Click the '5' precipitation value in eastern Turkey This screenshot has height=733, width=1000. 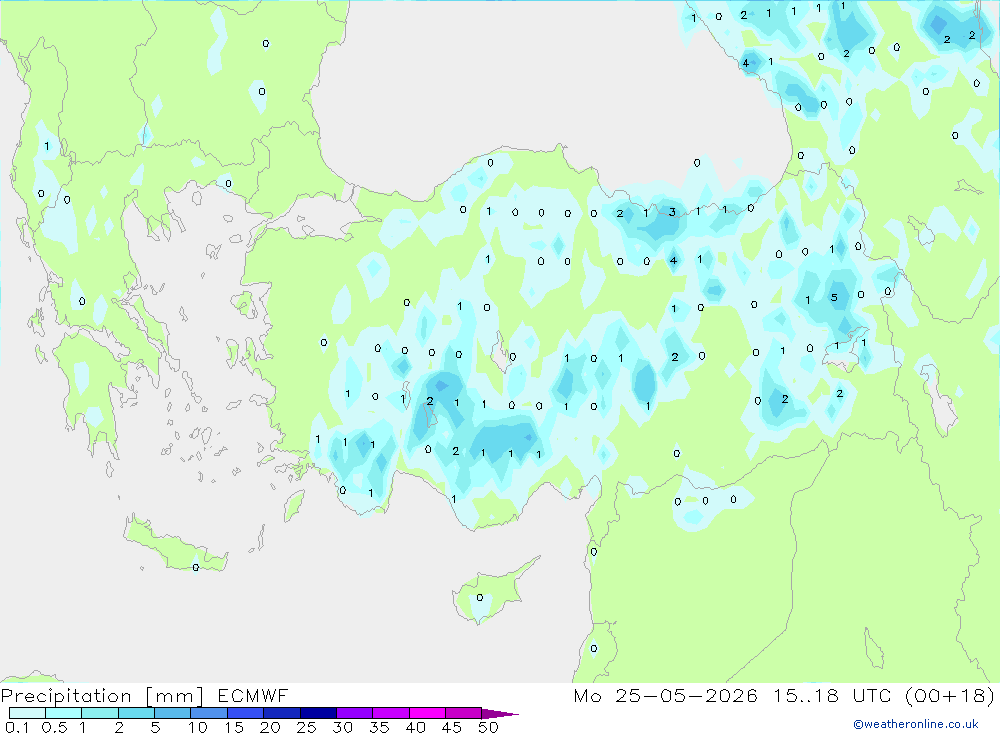(834, 297)
